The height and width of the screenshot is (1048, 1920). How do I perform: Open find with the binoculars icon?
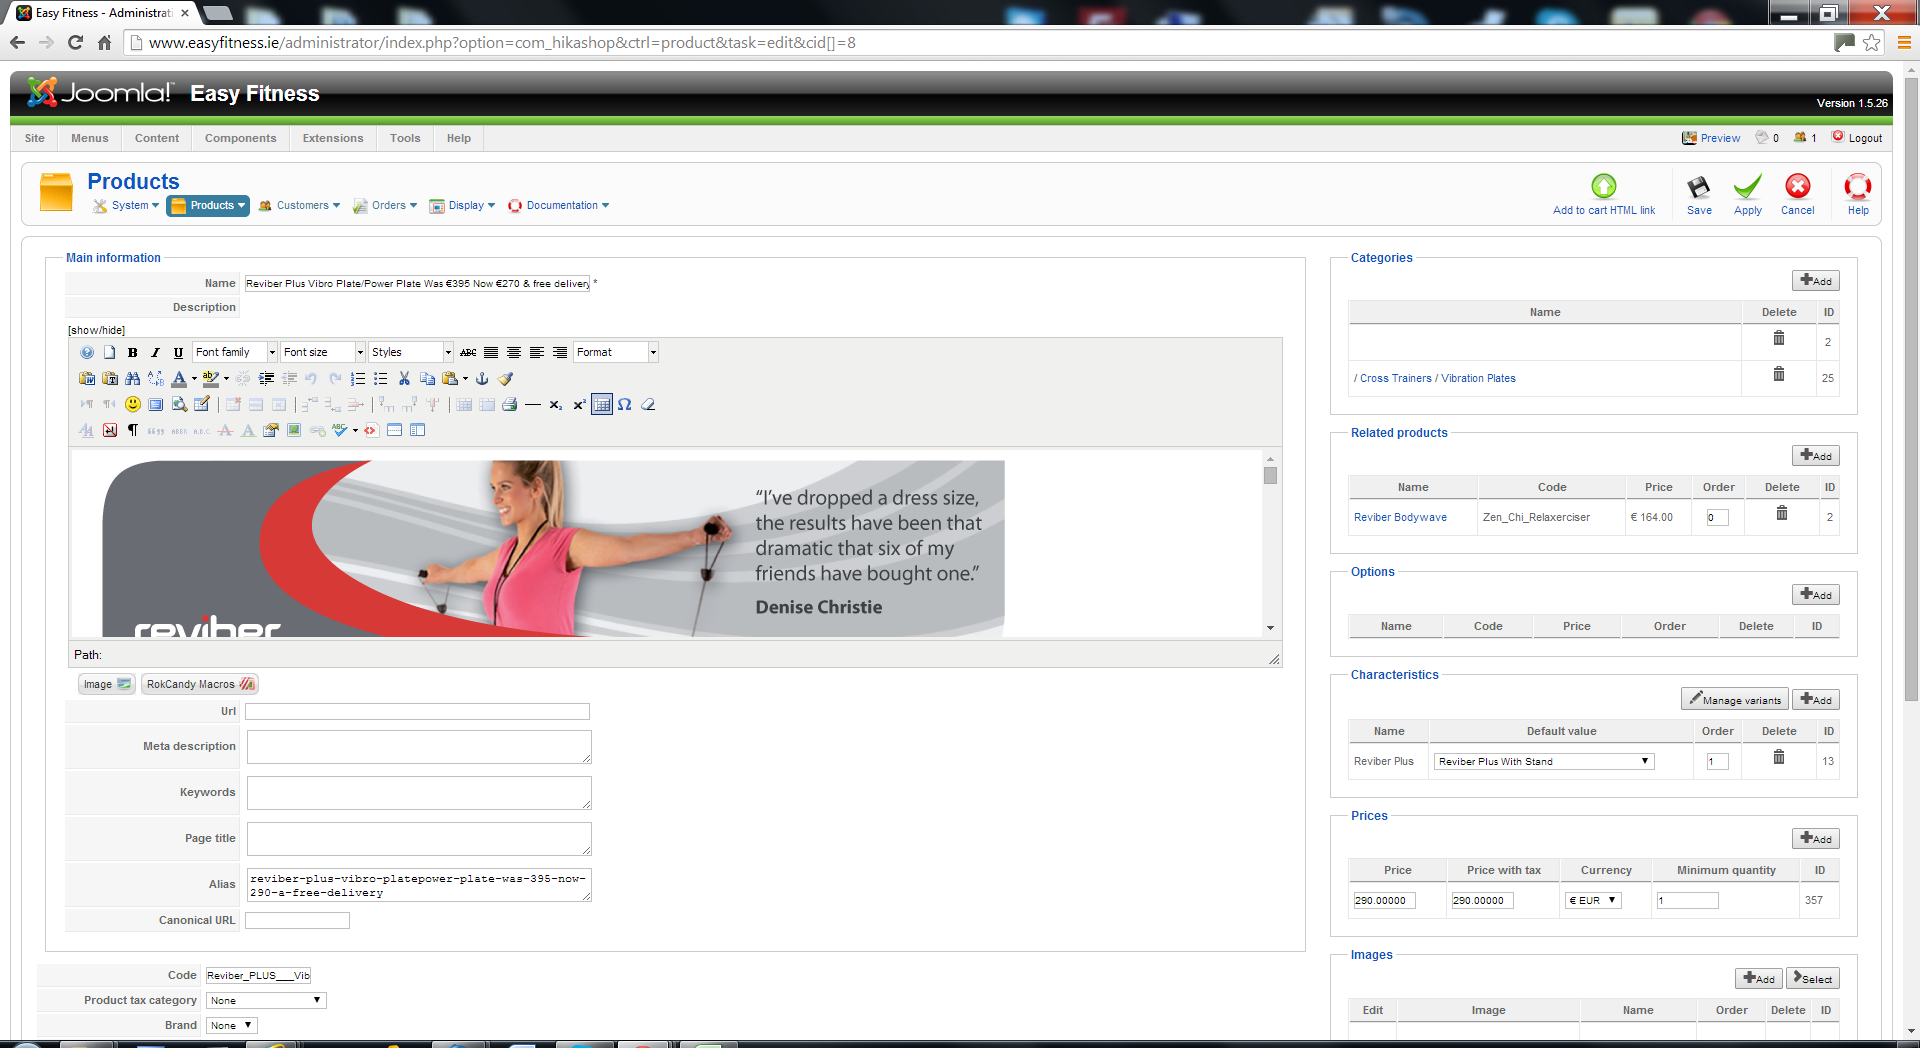[x=133, y=378]
